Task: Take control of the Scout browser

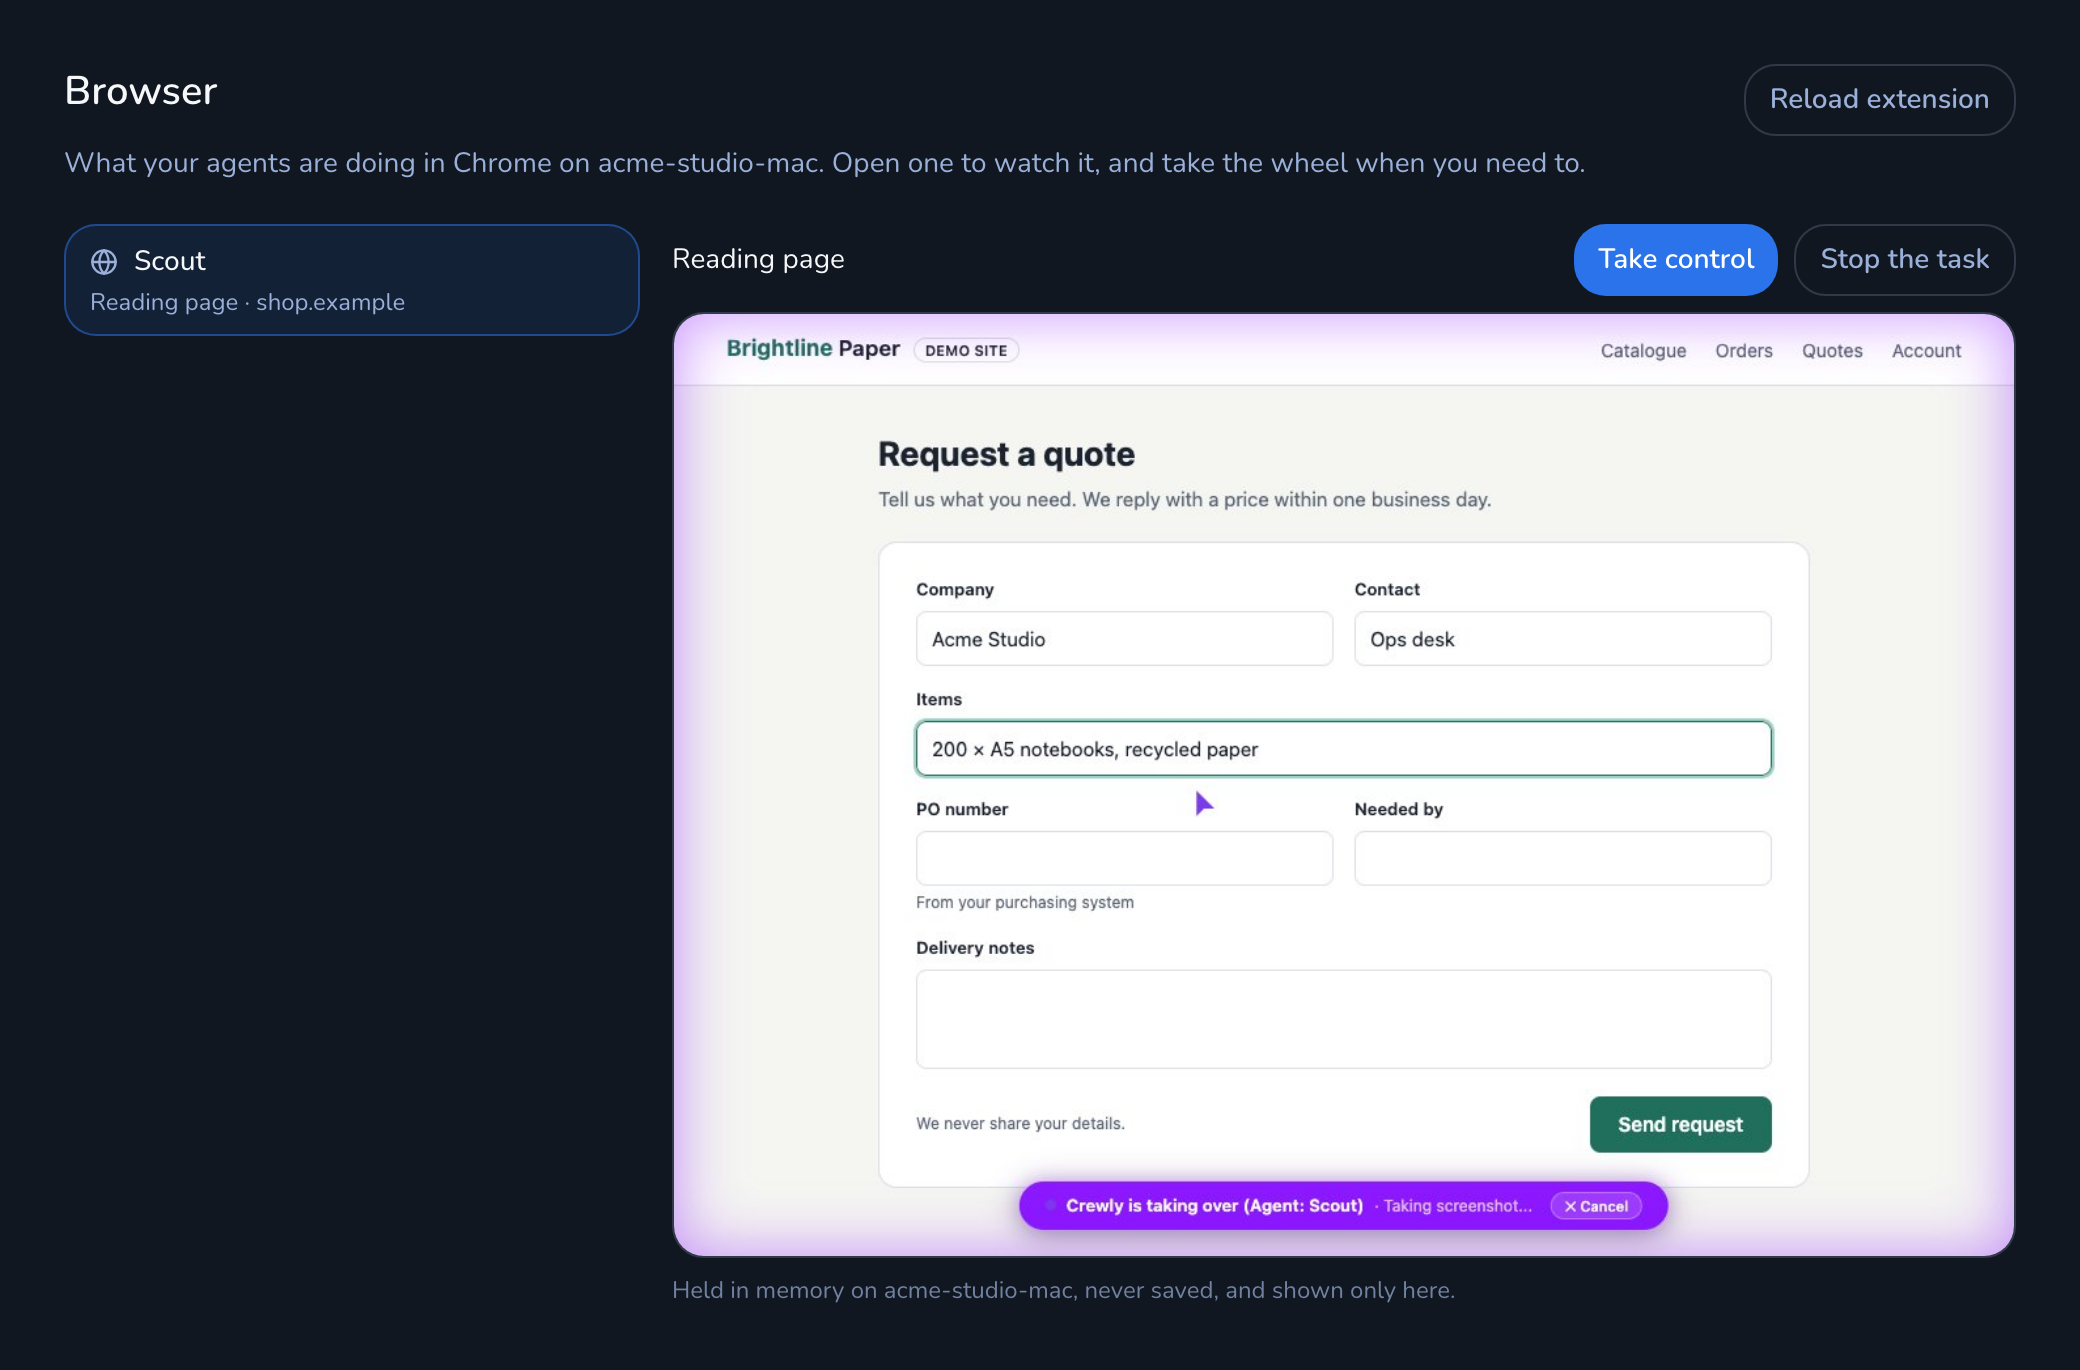Action: tap(1675, 260)
